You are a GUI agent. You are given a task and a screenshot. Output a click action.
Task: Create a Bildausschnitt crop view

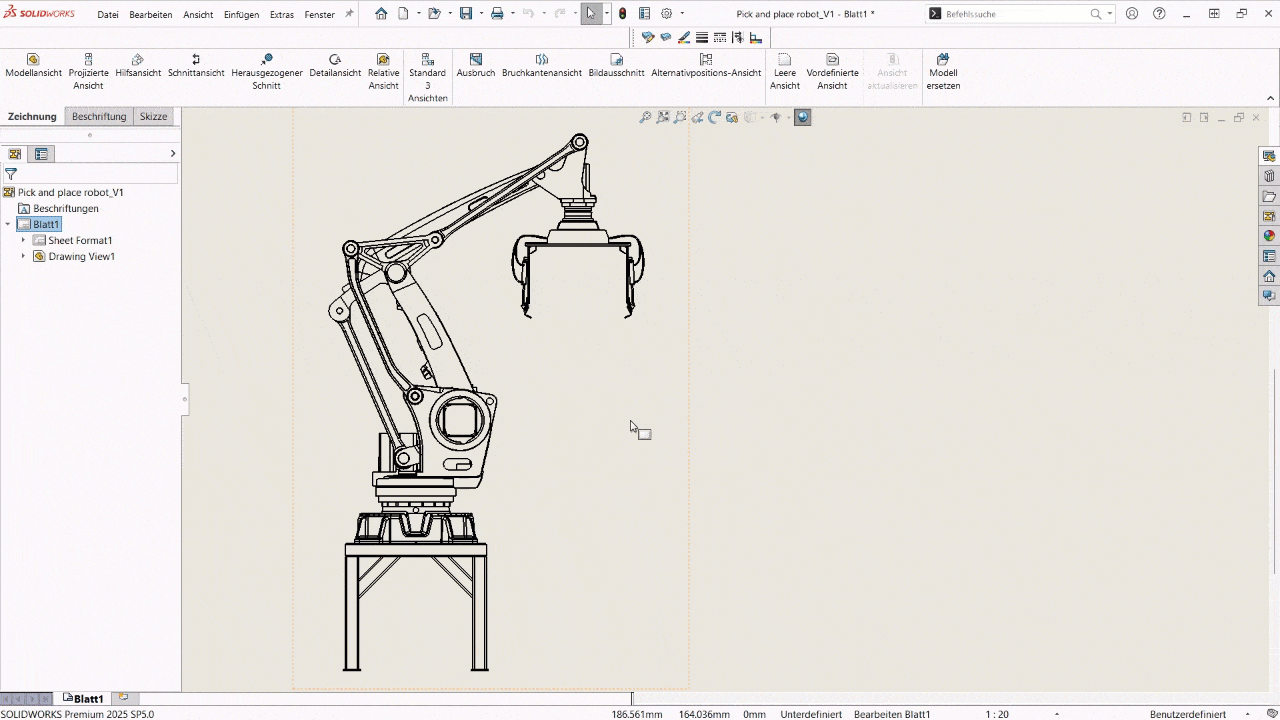[x=616, y=66]
